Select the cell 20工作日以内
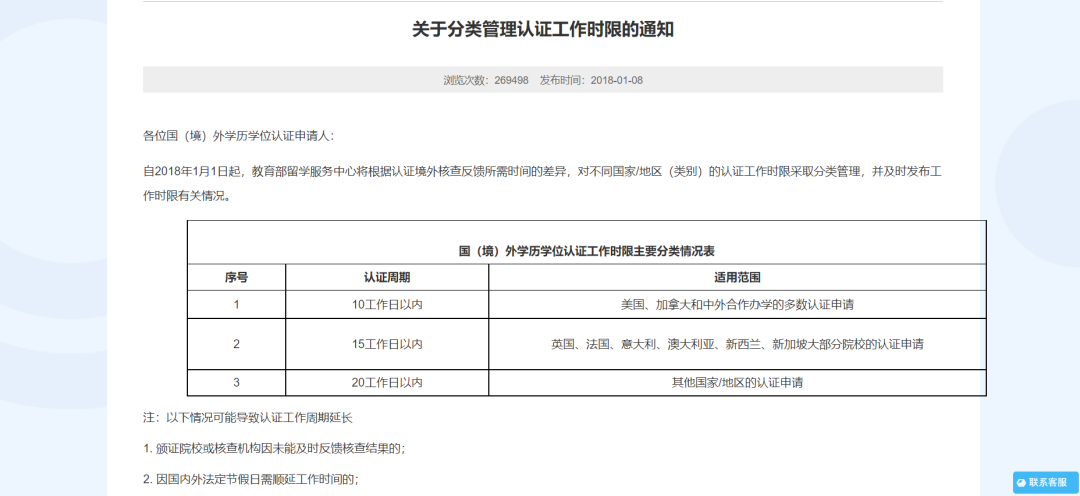The height and width of the screenshot is (496, 1080). (x=387, y=383)
